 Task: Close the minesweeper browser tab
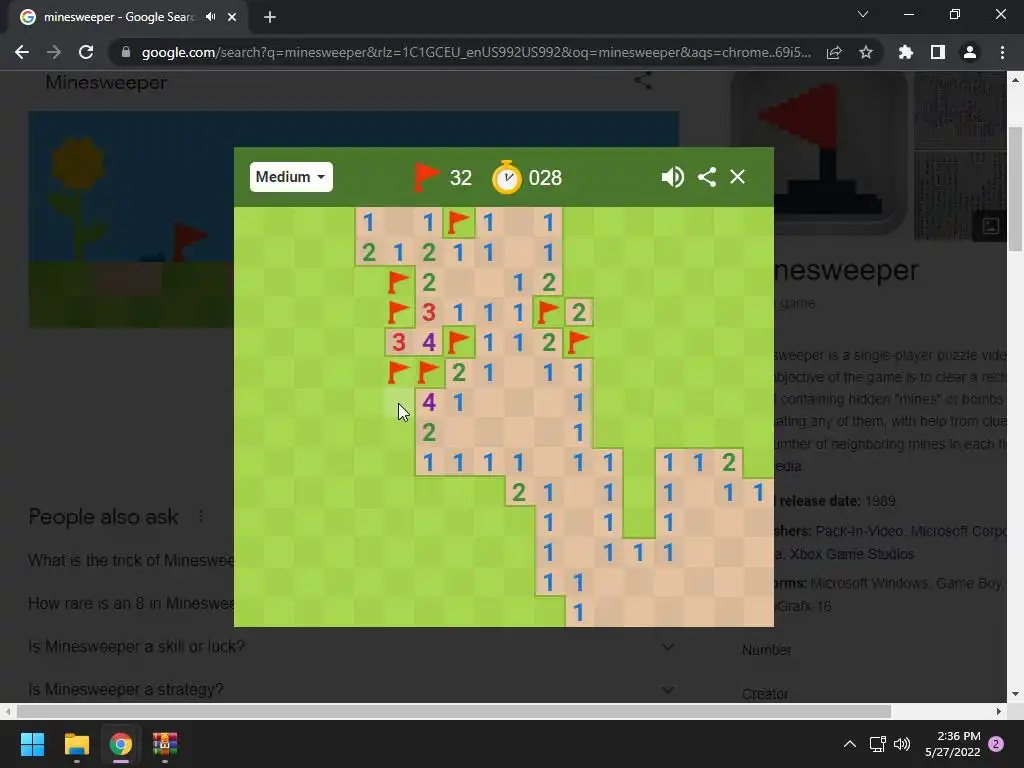point(232,17)
